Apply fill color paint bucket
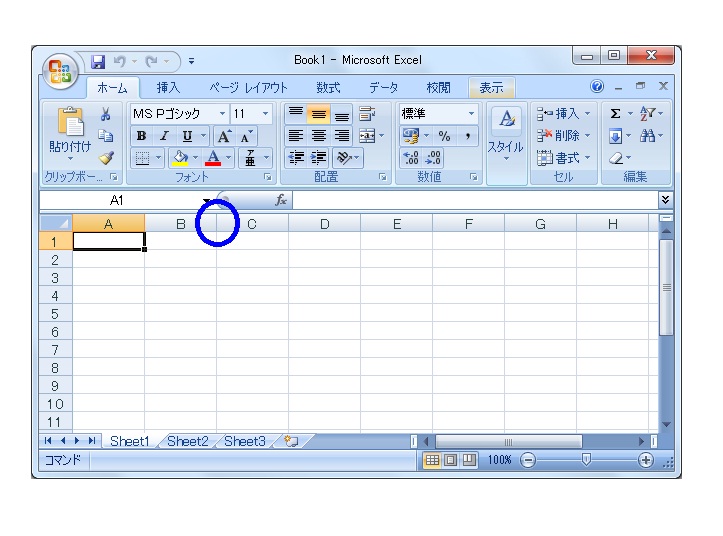This screenshot has width=723, height=536. [180, 158]
